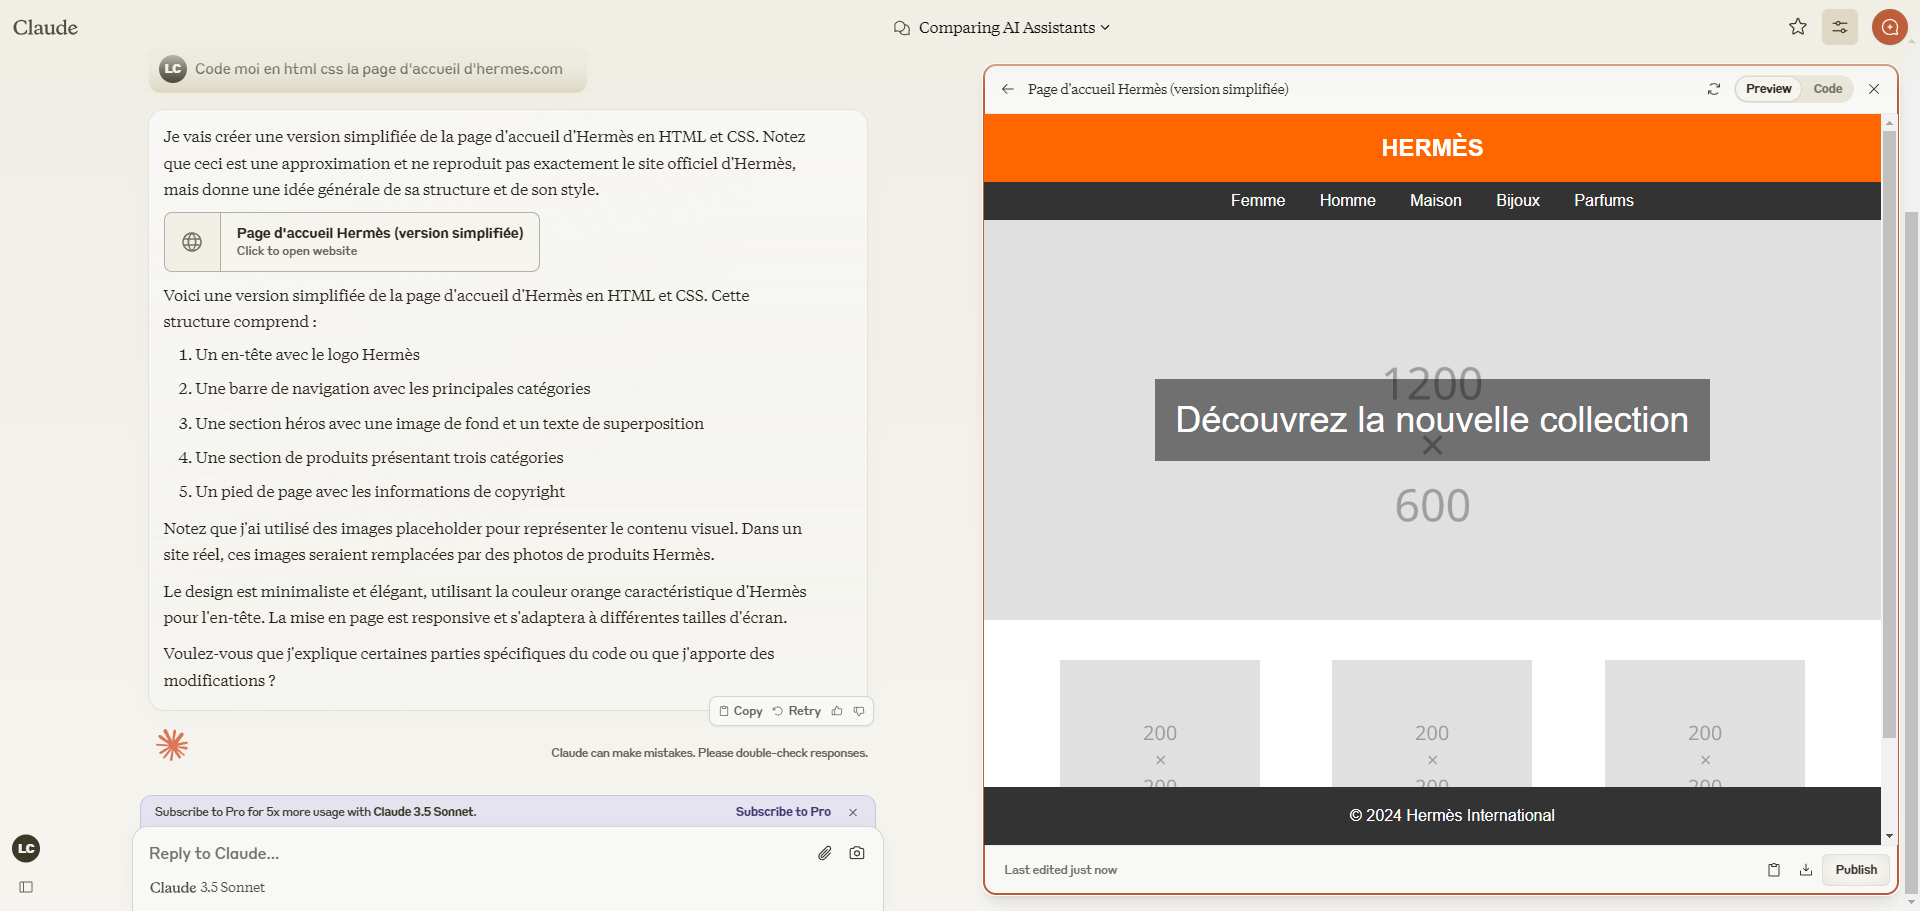This screenshot has width=1920, height=911.
Task: Give the response a thumbs up
Action: (x=837, y=711)
